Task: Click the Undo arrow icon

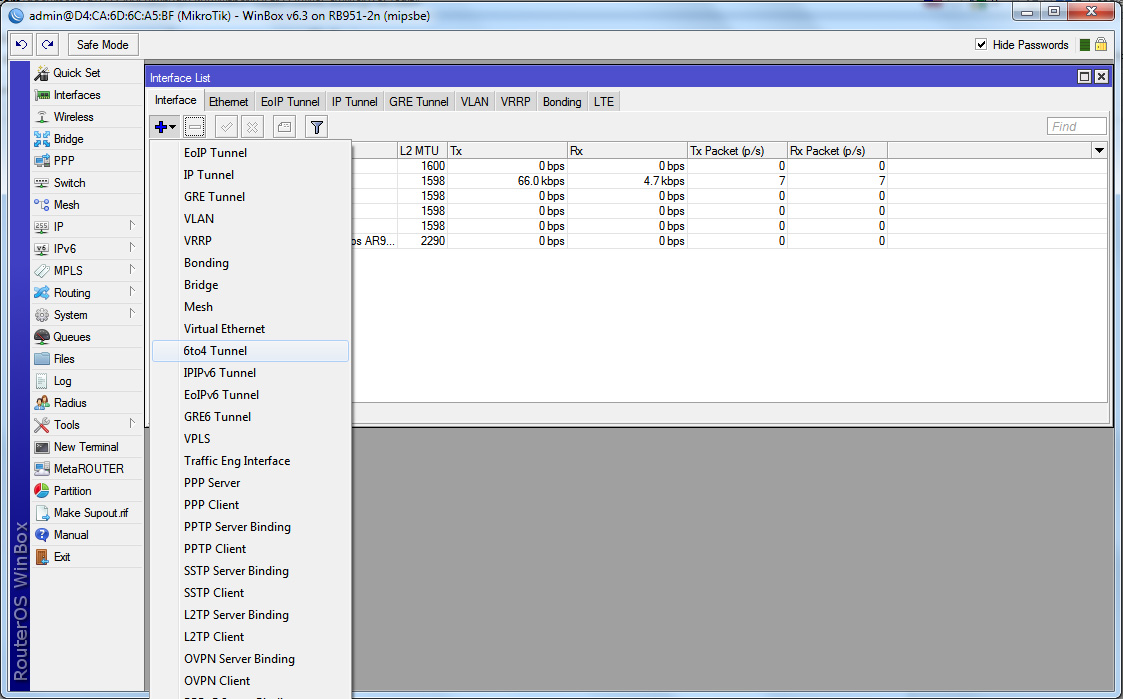Action: coord(21,45)
